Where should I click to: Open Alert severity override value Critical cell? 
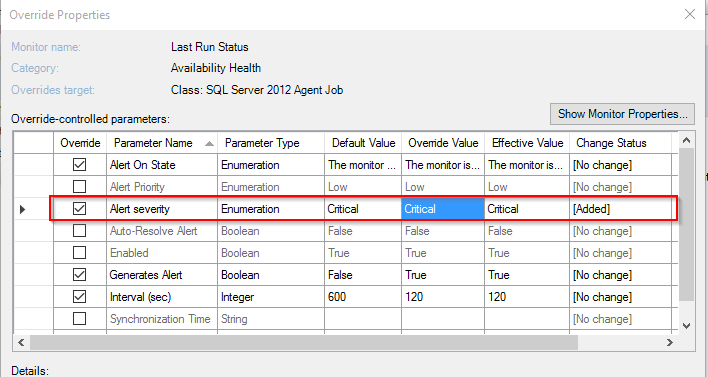443,209
